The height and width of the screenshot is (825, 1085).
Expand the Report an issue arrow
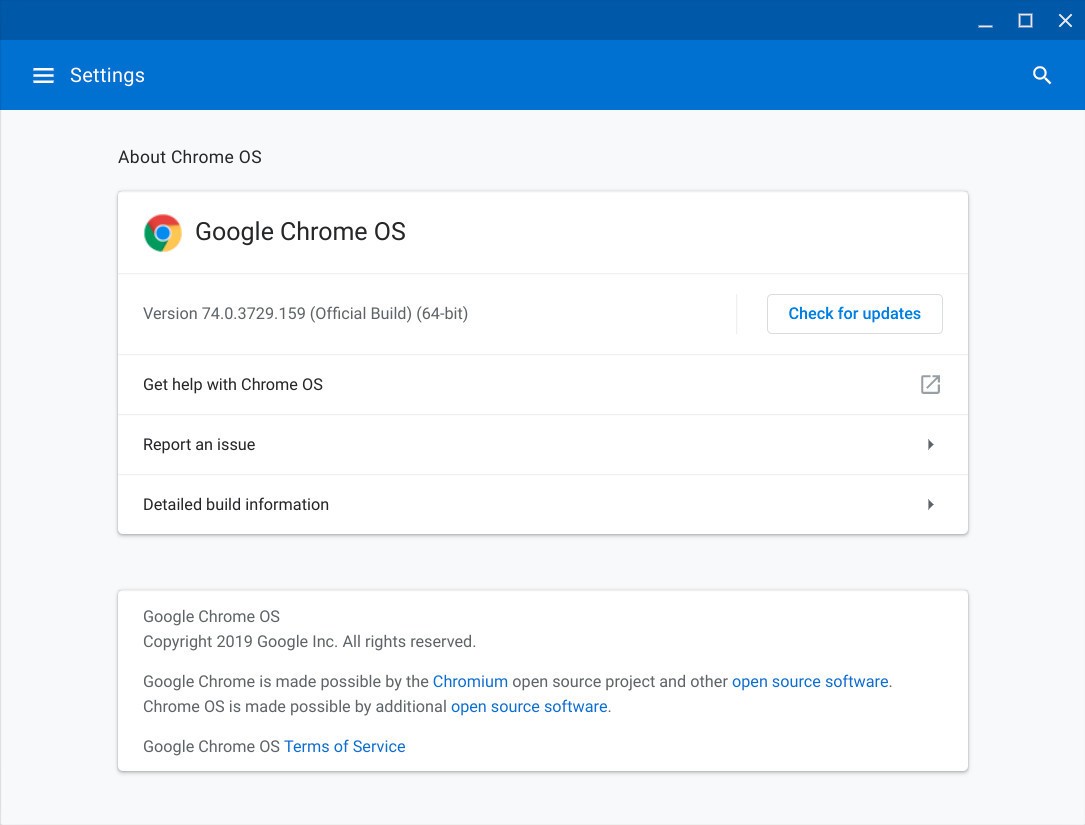(x=931, y=444)
